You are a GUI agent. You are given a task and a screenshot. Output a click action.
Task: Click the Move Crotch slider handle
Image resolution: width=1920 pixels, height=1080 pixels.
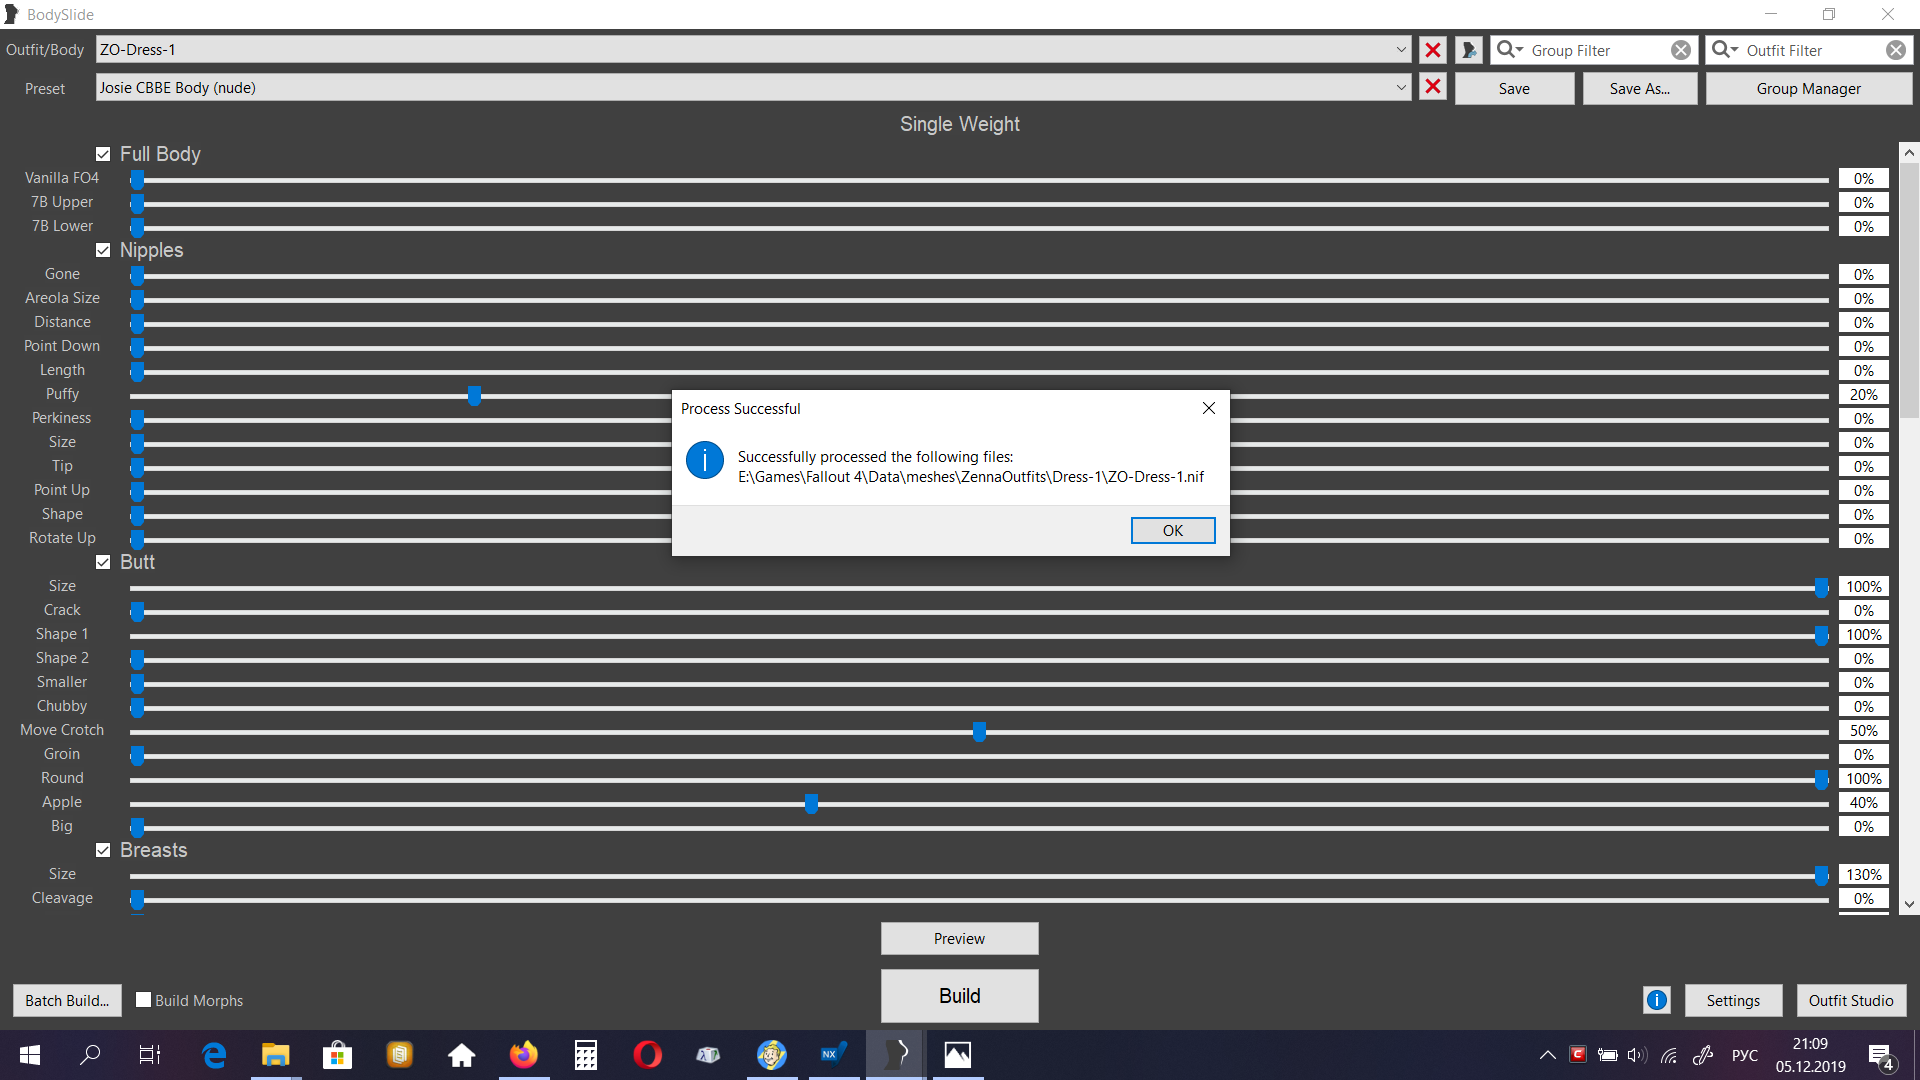point(979,732)
